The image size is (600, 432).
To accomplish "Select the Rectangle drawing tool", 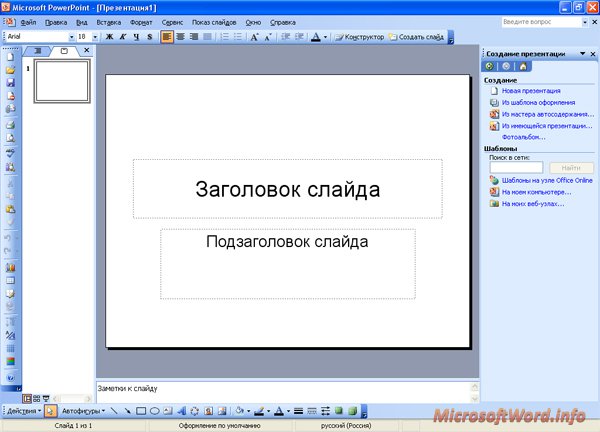I will click(x=141, y=411).
